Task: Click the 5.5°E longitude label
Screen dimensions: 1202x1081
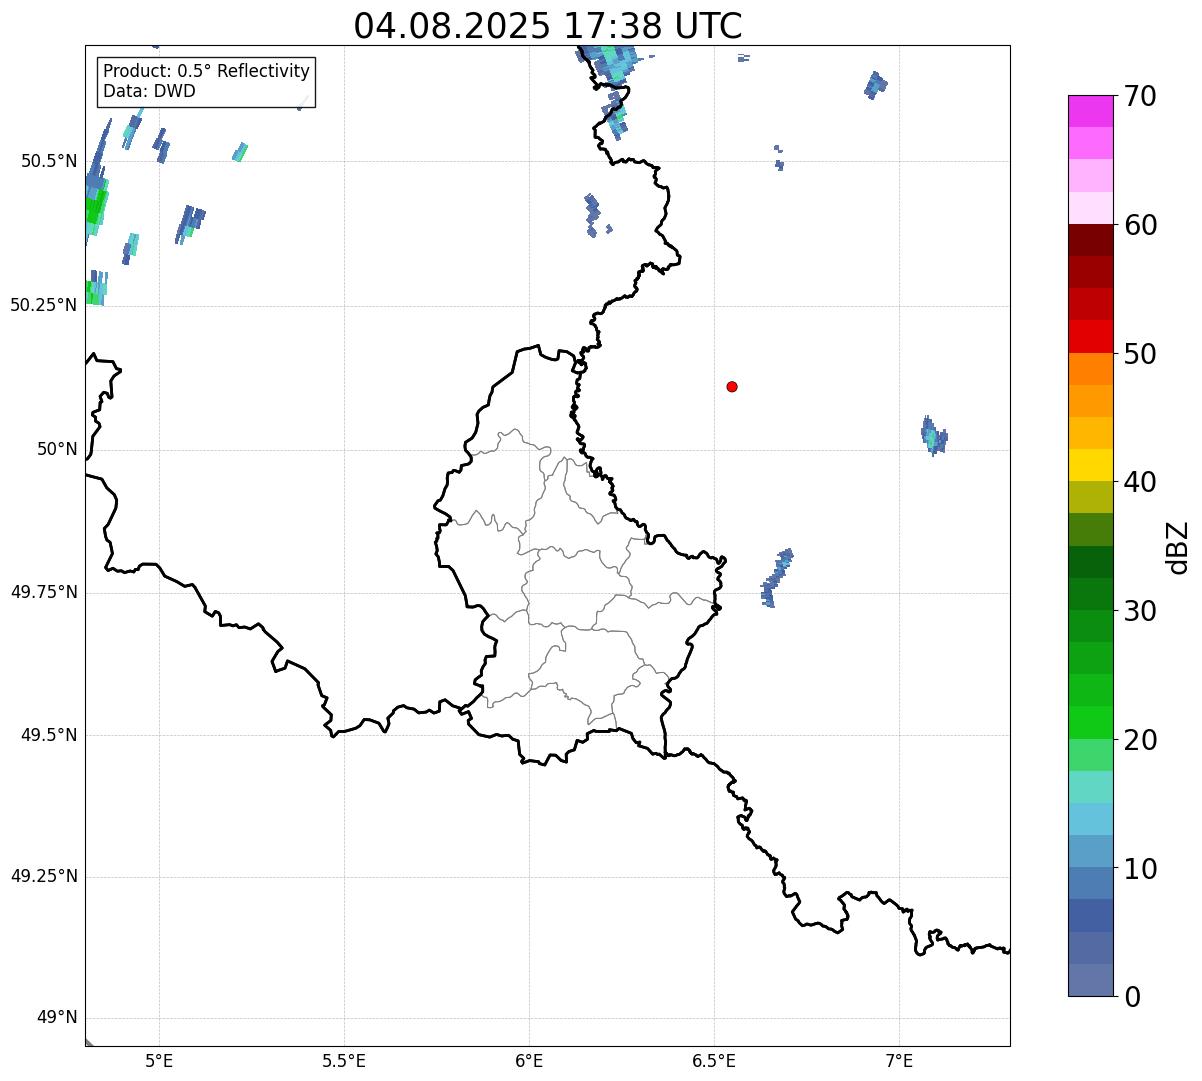Action: point(344,1060)
